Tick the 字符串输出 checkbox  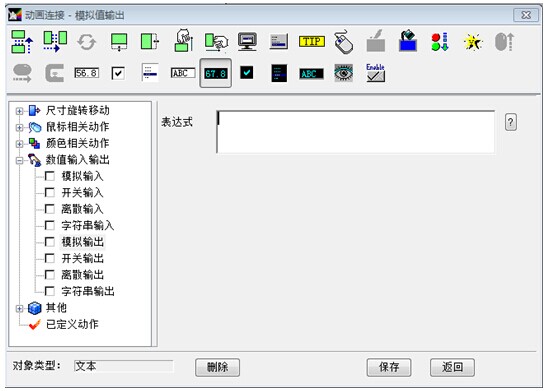coord(50,291)
